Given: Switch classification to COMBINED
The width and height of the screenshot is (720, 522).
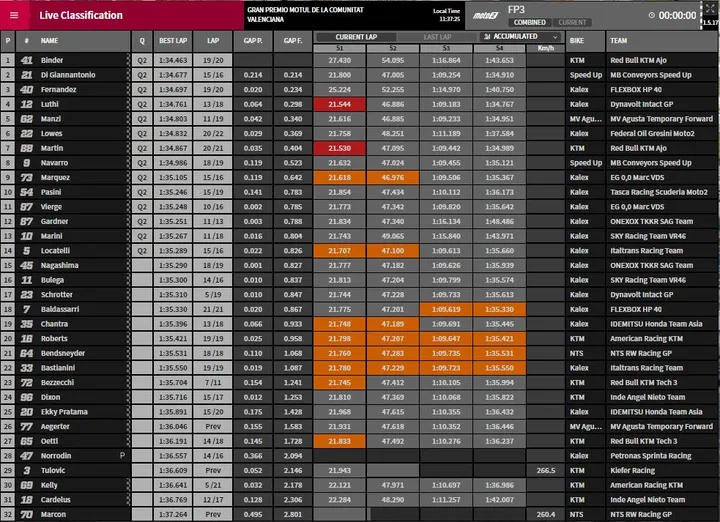Looking at the screenshot, I should pos(529,22).
